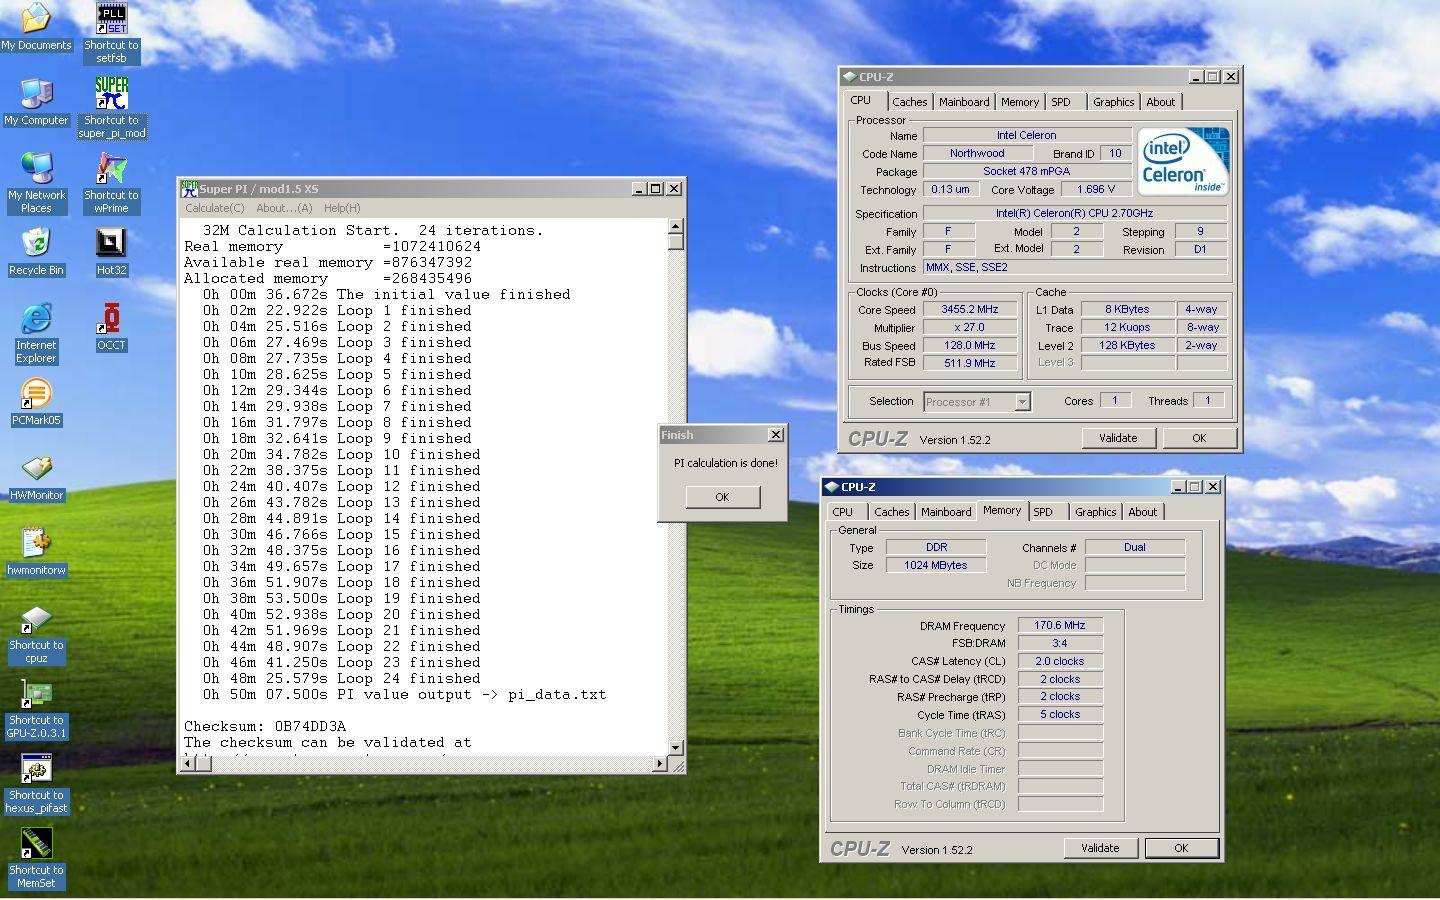
Task: Select the OCCT desktop icon
Action: point(111,327)
